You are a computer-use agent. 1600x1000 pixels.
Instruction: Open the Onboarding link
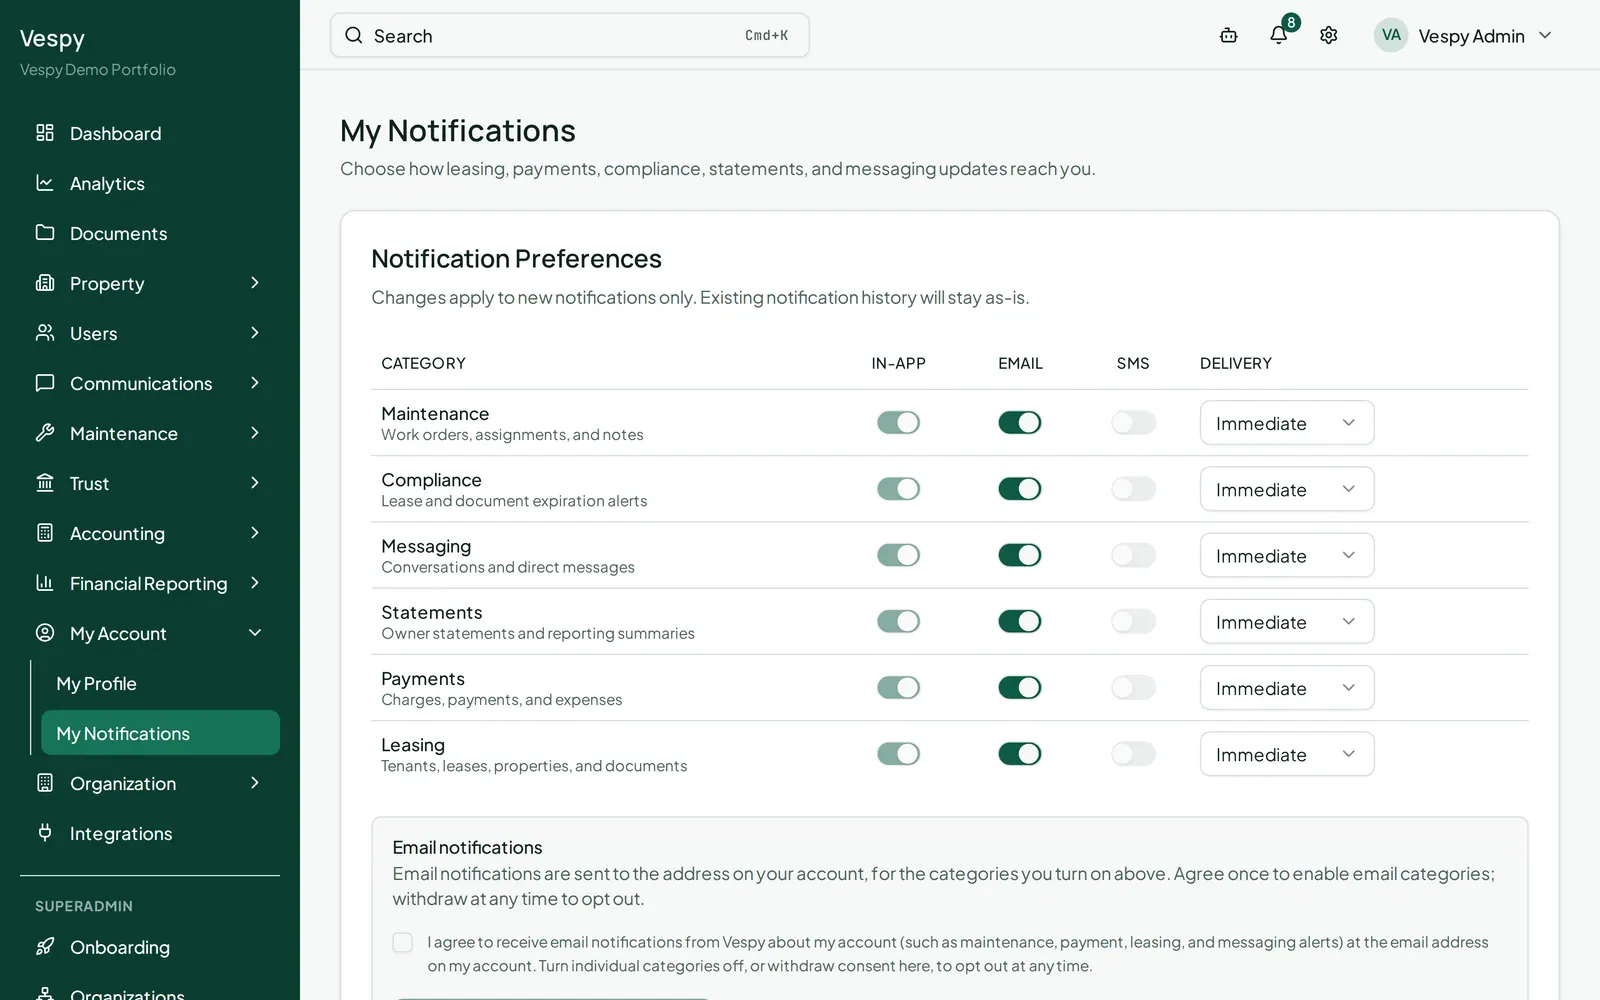pyautogui.click(x=150, y=947)
